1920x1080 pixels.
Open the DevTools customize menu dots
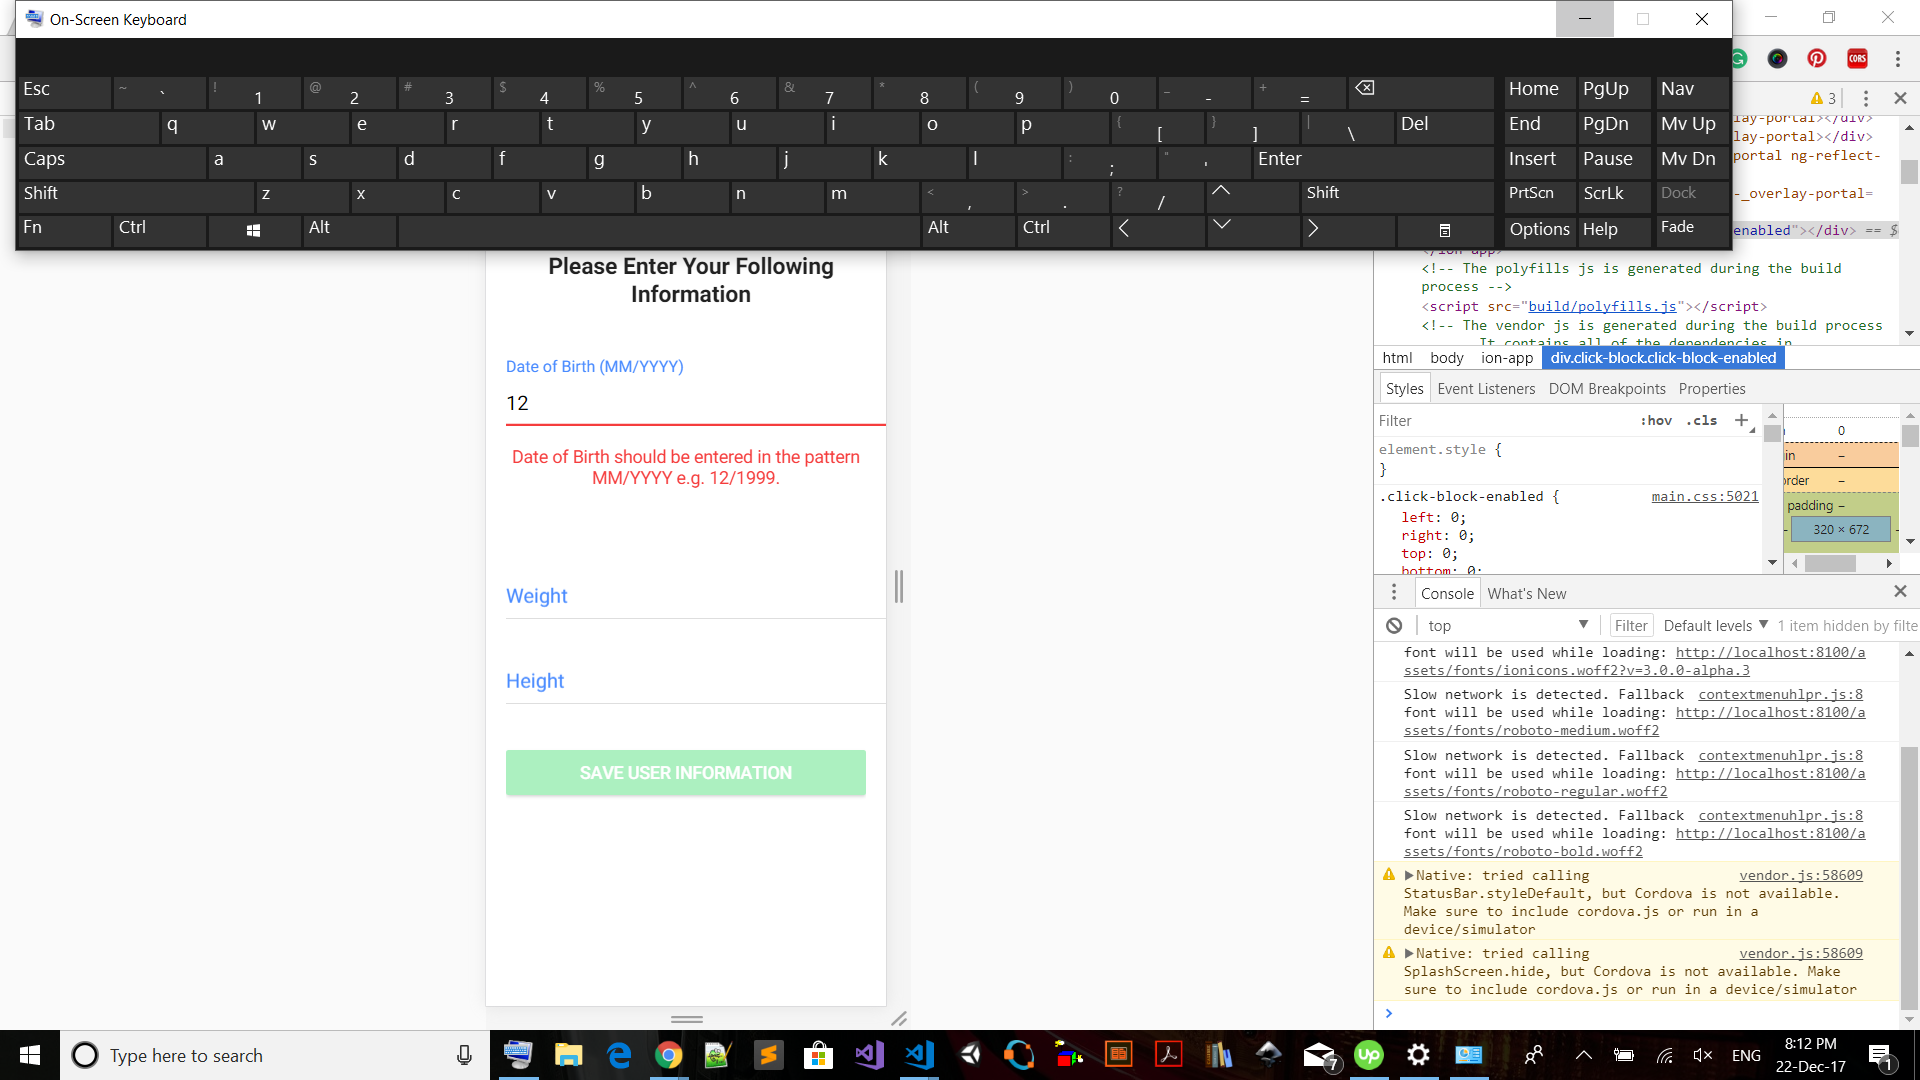tap(1865, 98)
